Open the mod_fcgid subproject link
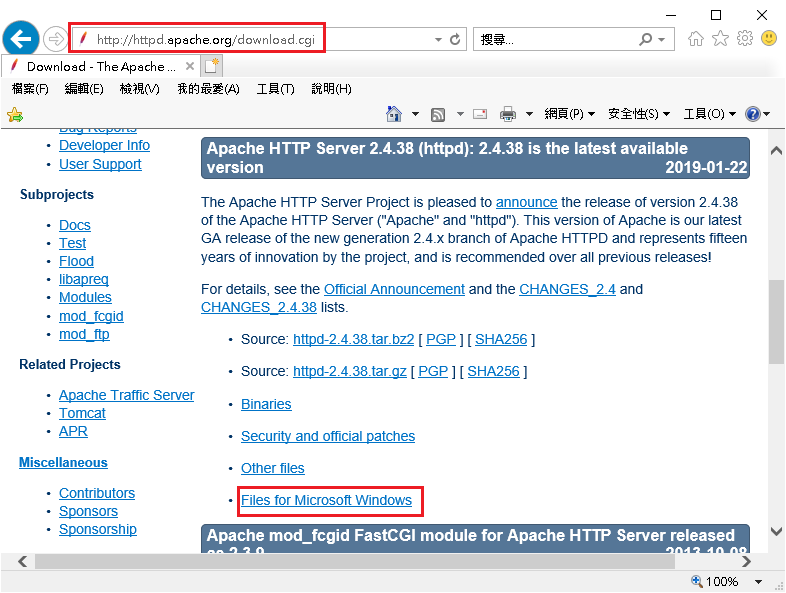The width and height of the screenshot is (786, 593). 91,316
